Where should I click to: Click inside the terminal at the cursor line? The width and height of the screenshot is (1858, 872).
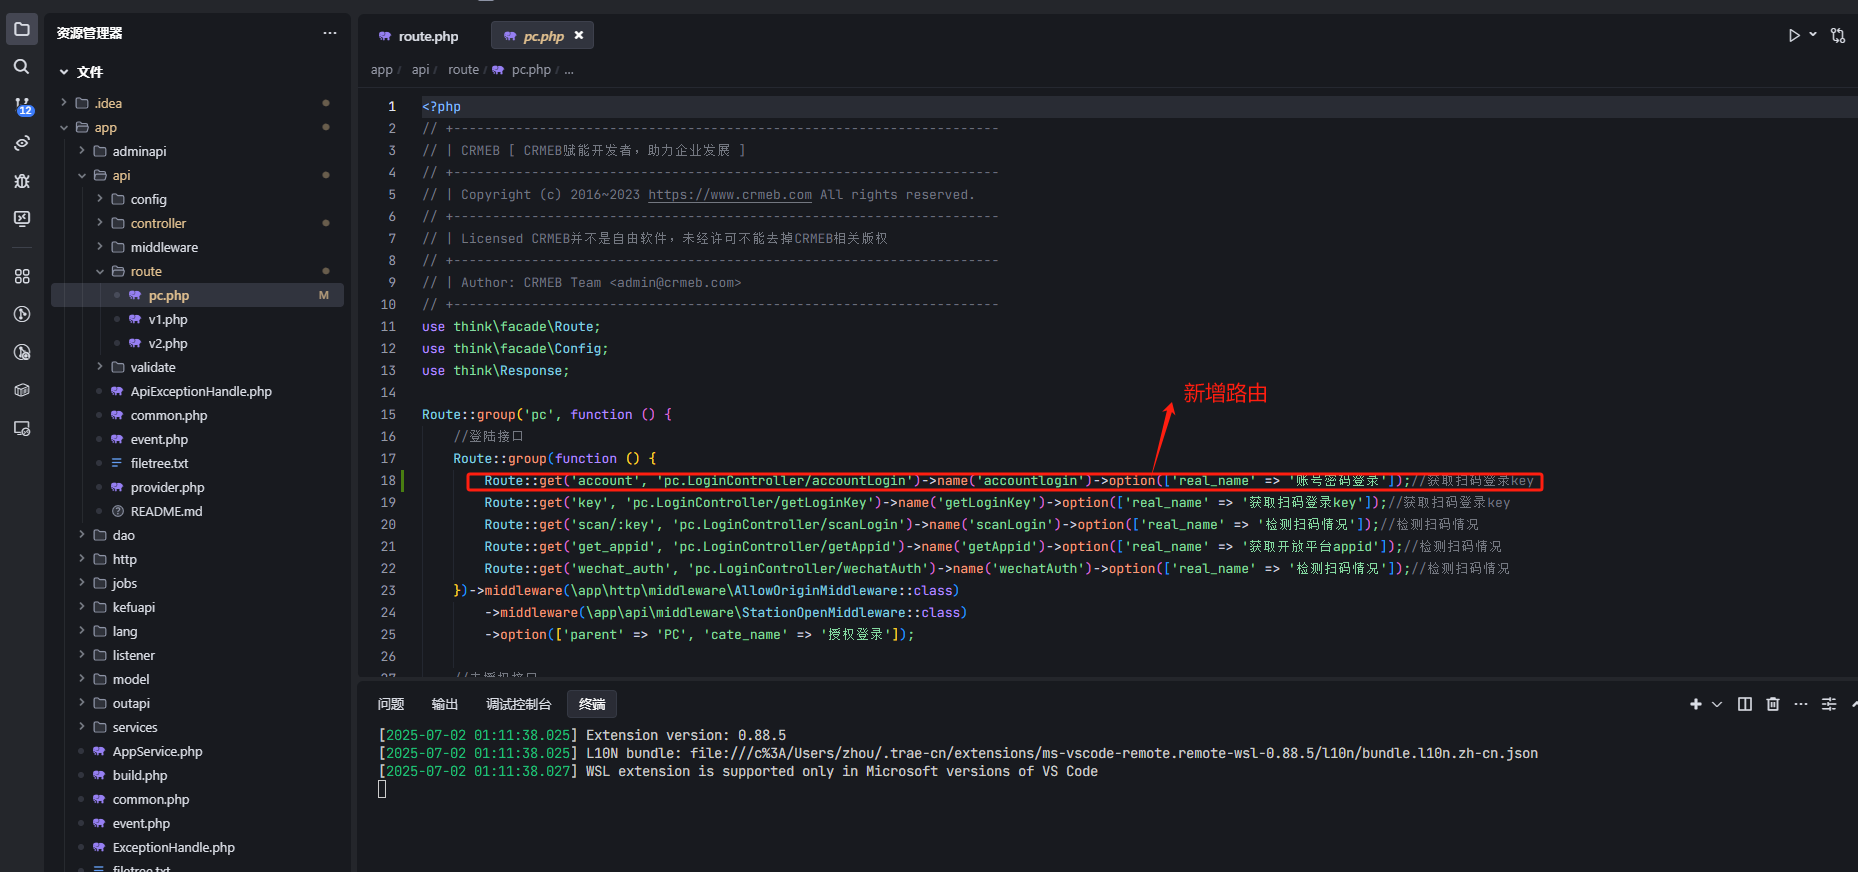[382, 789]
